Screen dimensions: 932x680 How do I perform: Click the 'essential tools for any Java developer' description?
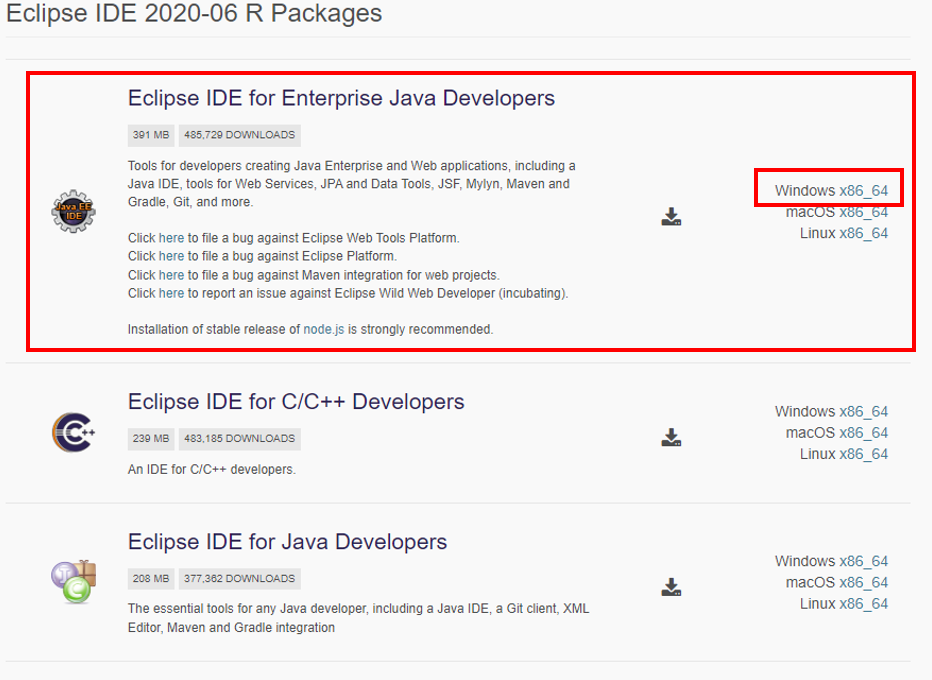tap(358, 618)
